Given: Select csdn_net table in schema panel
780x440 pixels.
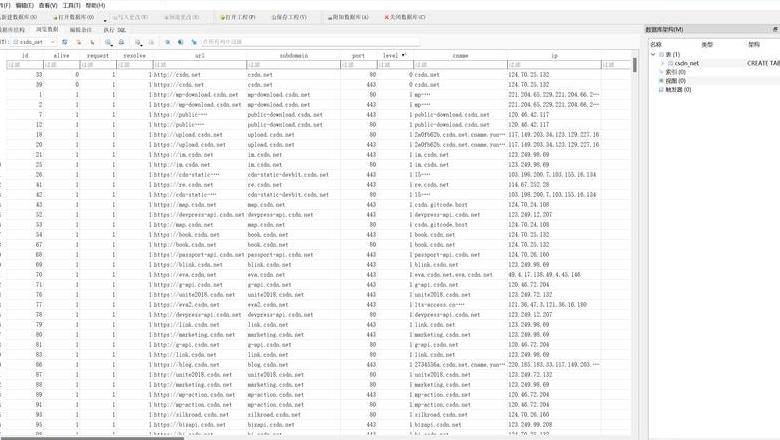Looking at the screenshot, I should pos(686,63).
